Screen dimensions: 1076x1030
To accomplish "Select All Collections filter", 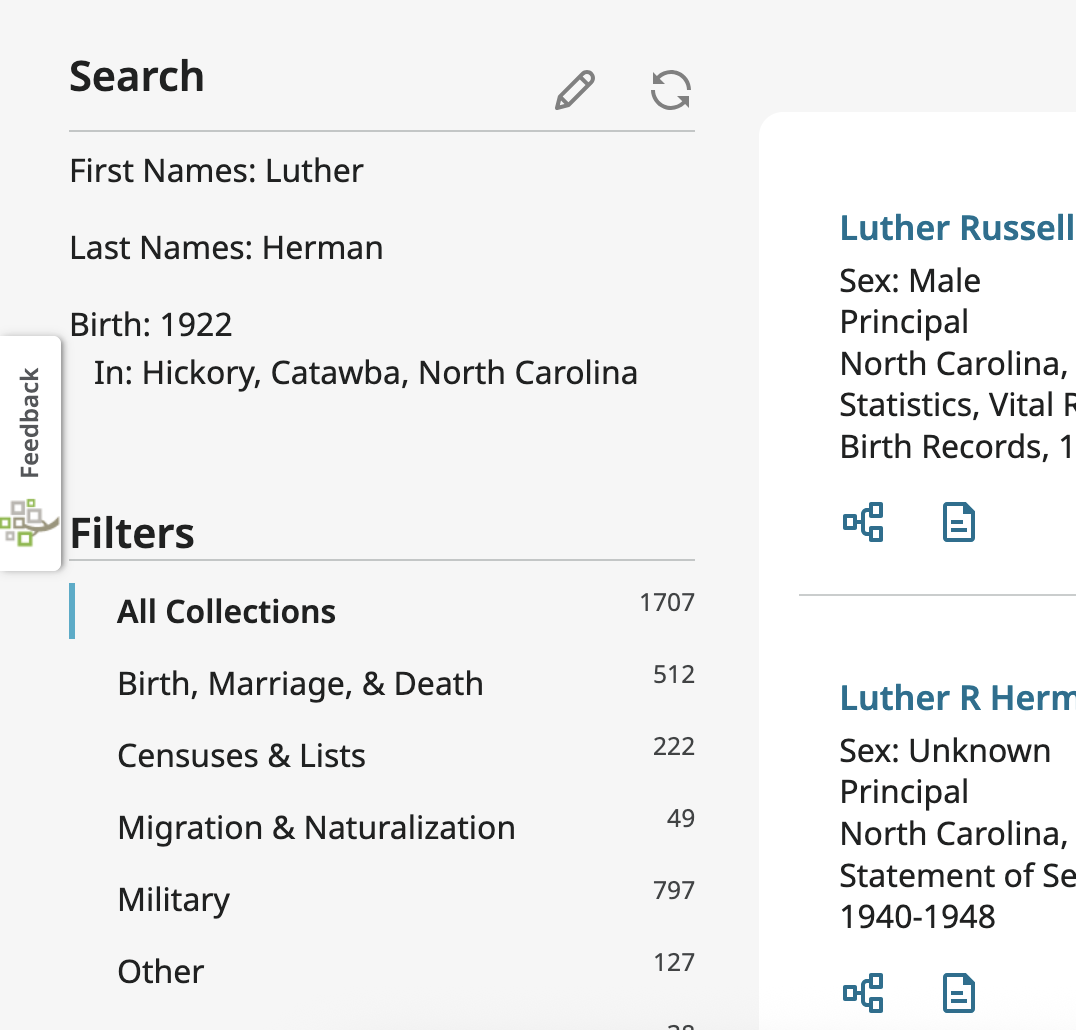I will point(227,612).
